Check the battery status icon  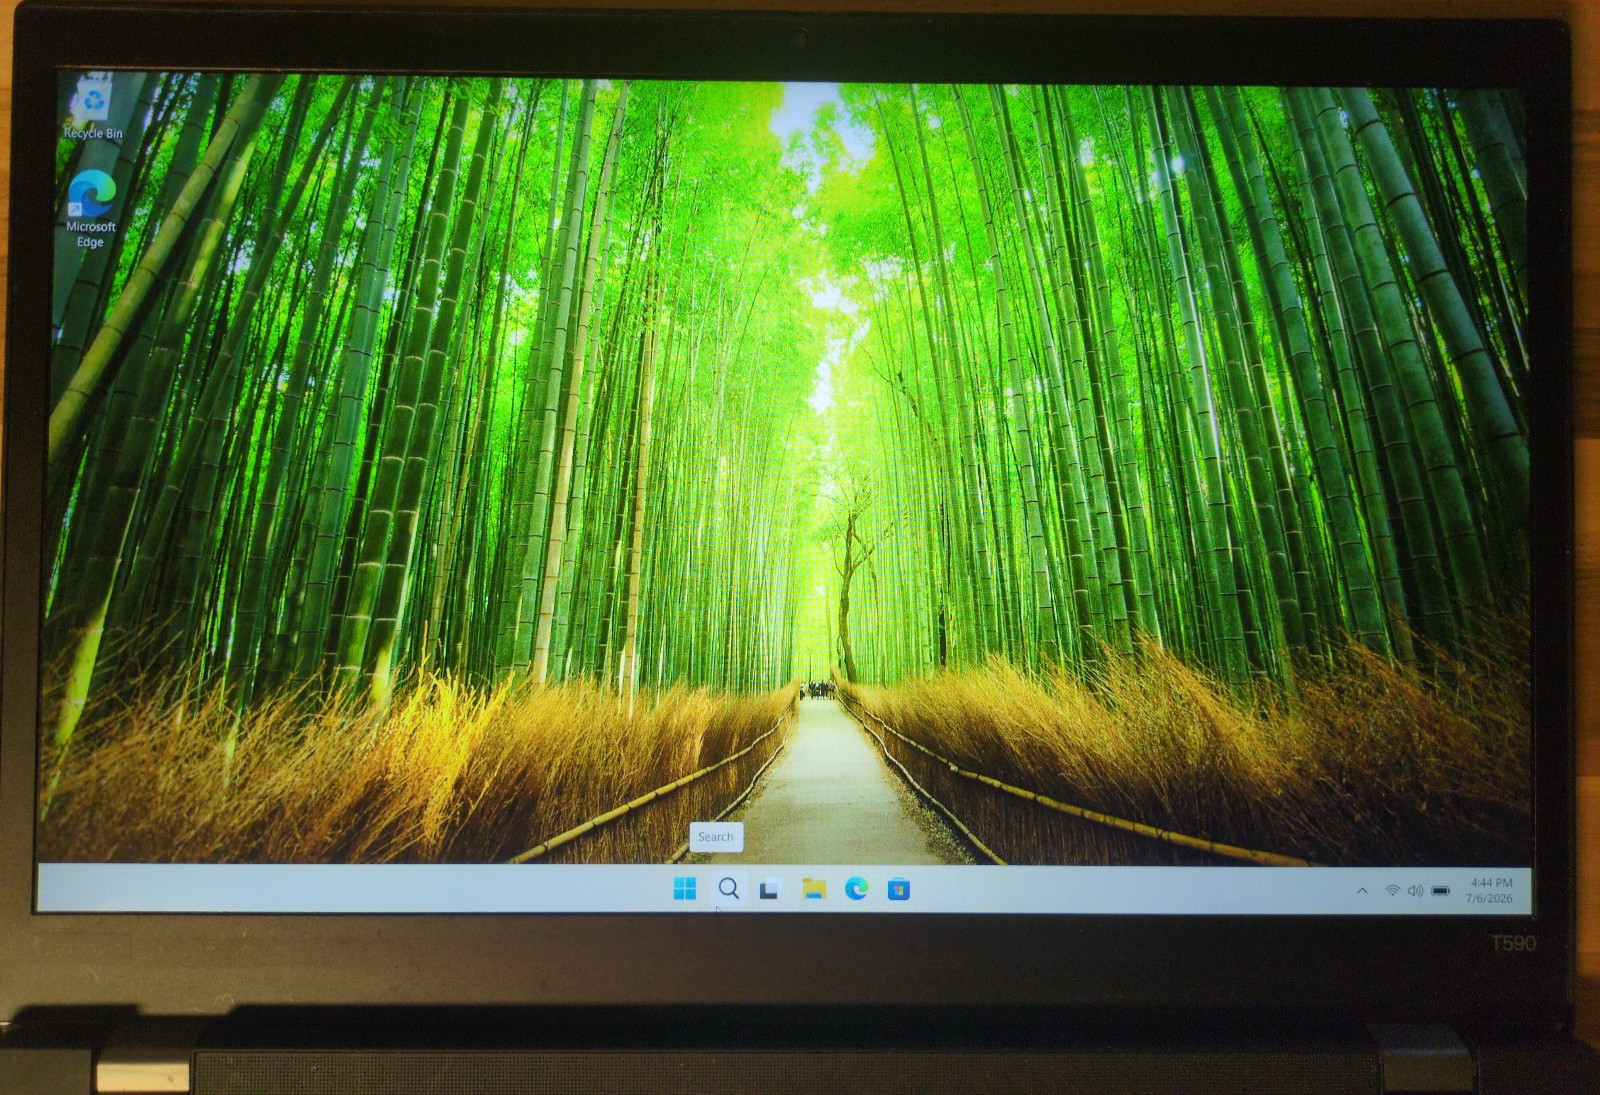[1441, 890]
